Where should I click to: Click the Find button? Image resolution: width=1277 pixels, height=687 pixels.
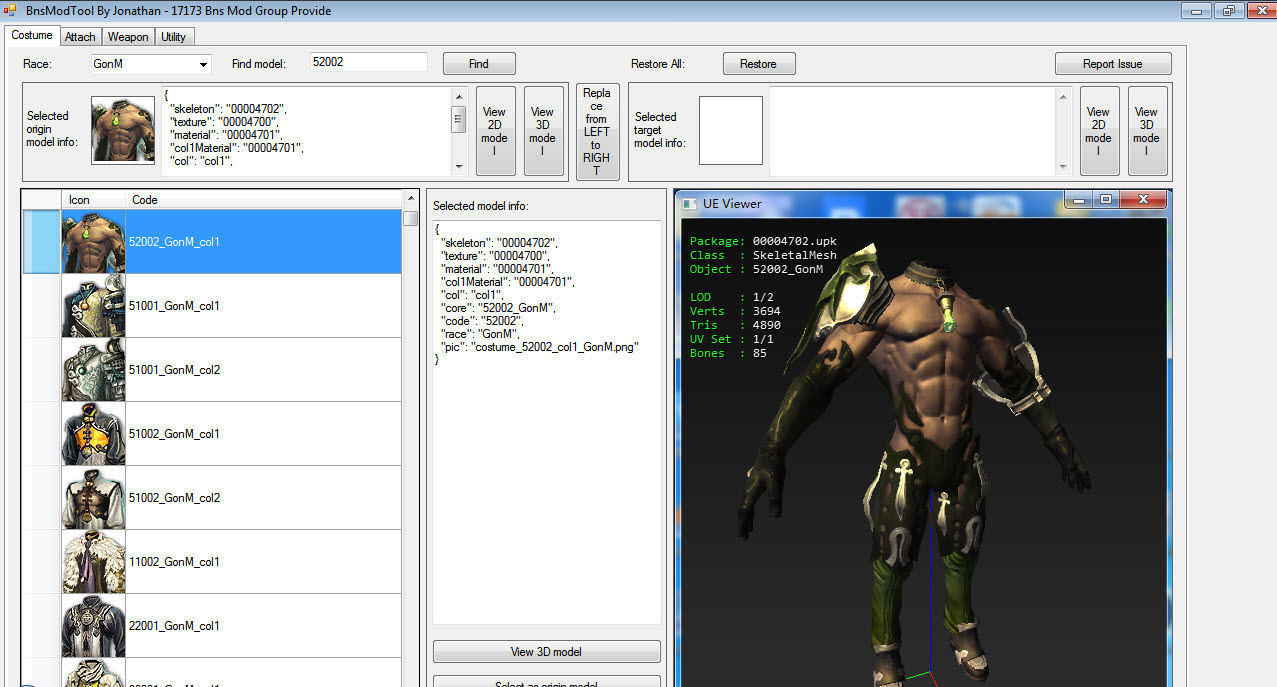click(479, 64)
